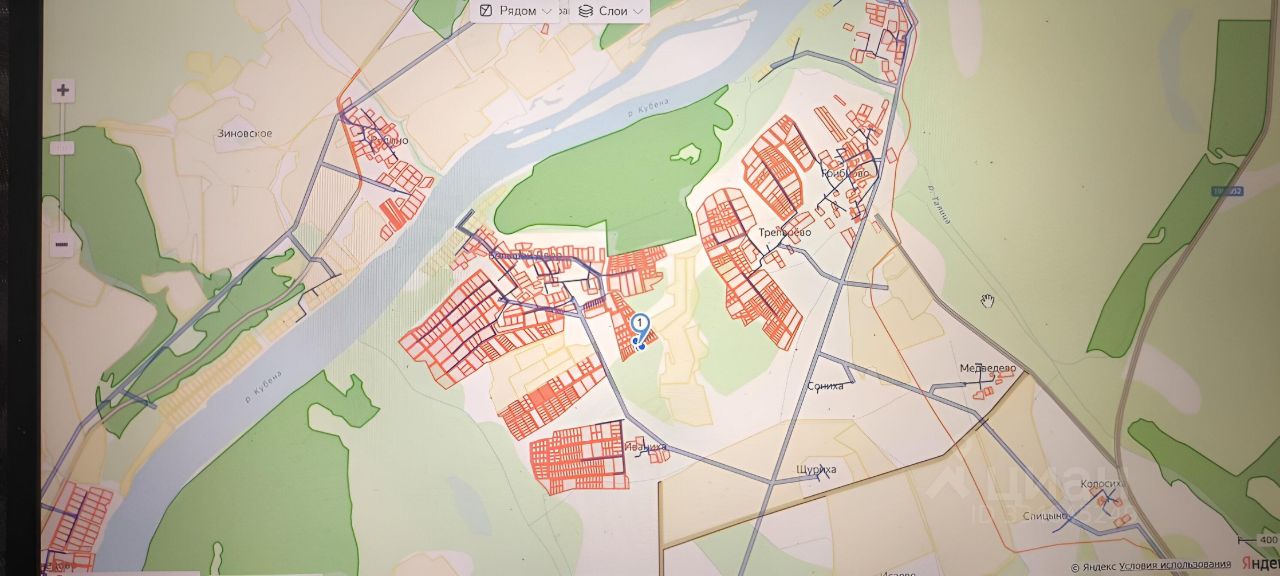Viewport: 1280px width, 576px height.
Task: Click the Зиновское village label
Action: click(x=244, y=133)
